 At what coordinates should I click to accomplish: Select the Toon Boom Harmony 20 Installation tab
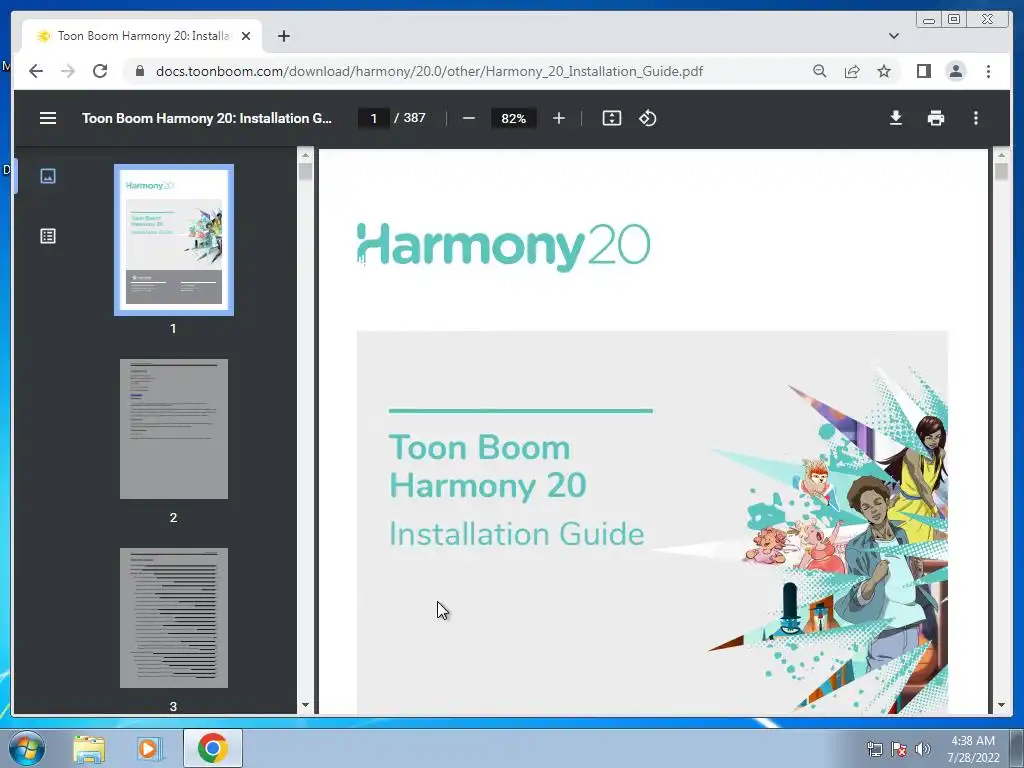click(142, 36)
